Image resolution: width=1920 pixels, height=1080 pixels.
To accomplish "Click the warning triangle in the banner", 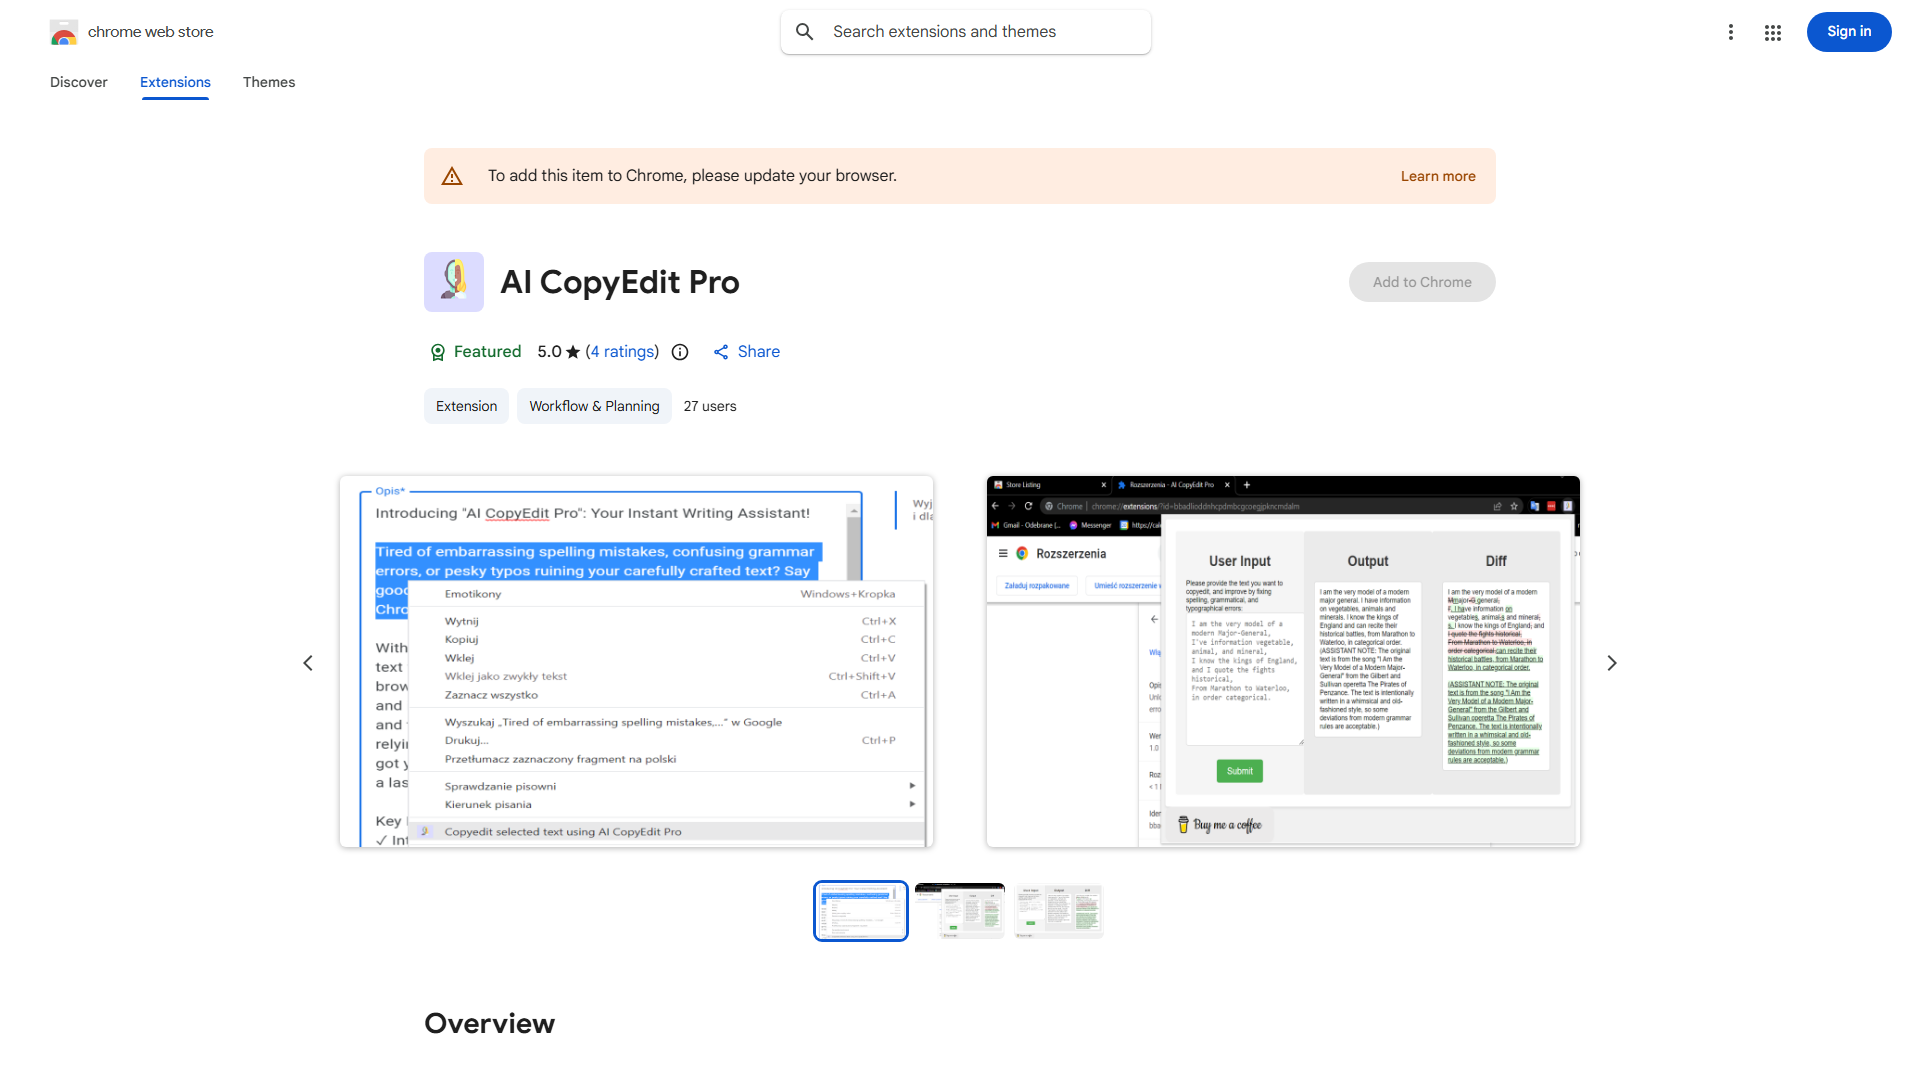I will point(452,175).
